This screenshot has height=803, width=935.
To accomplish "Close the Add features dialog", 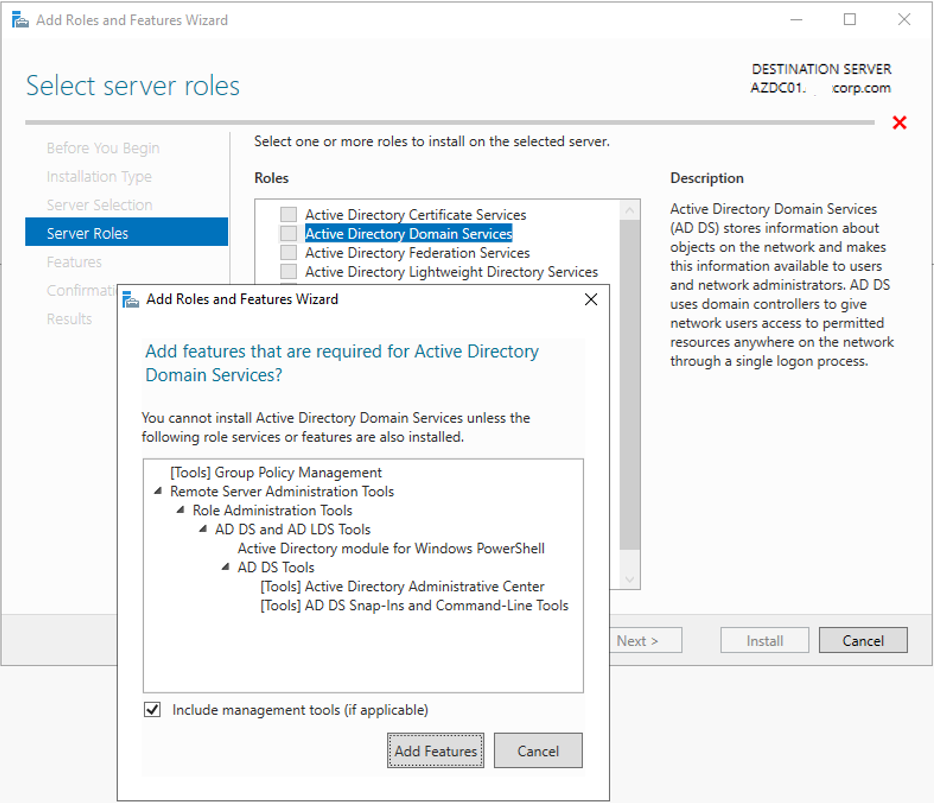I will click(x=590, y=299).
